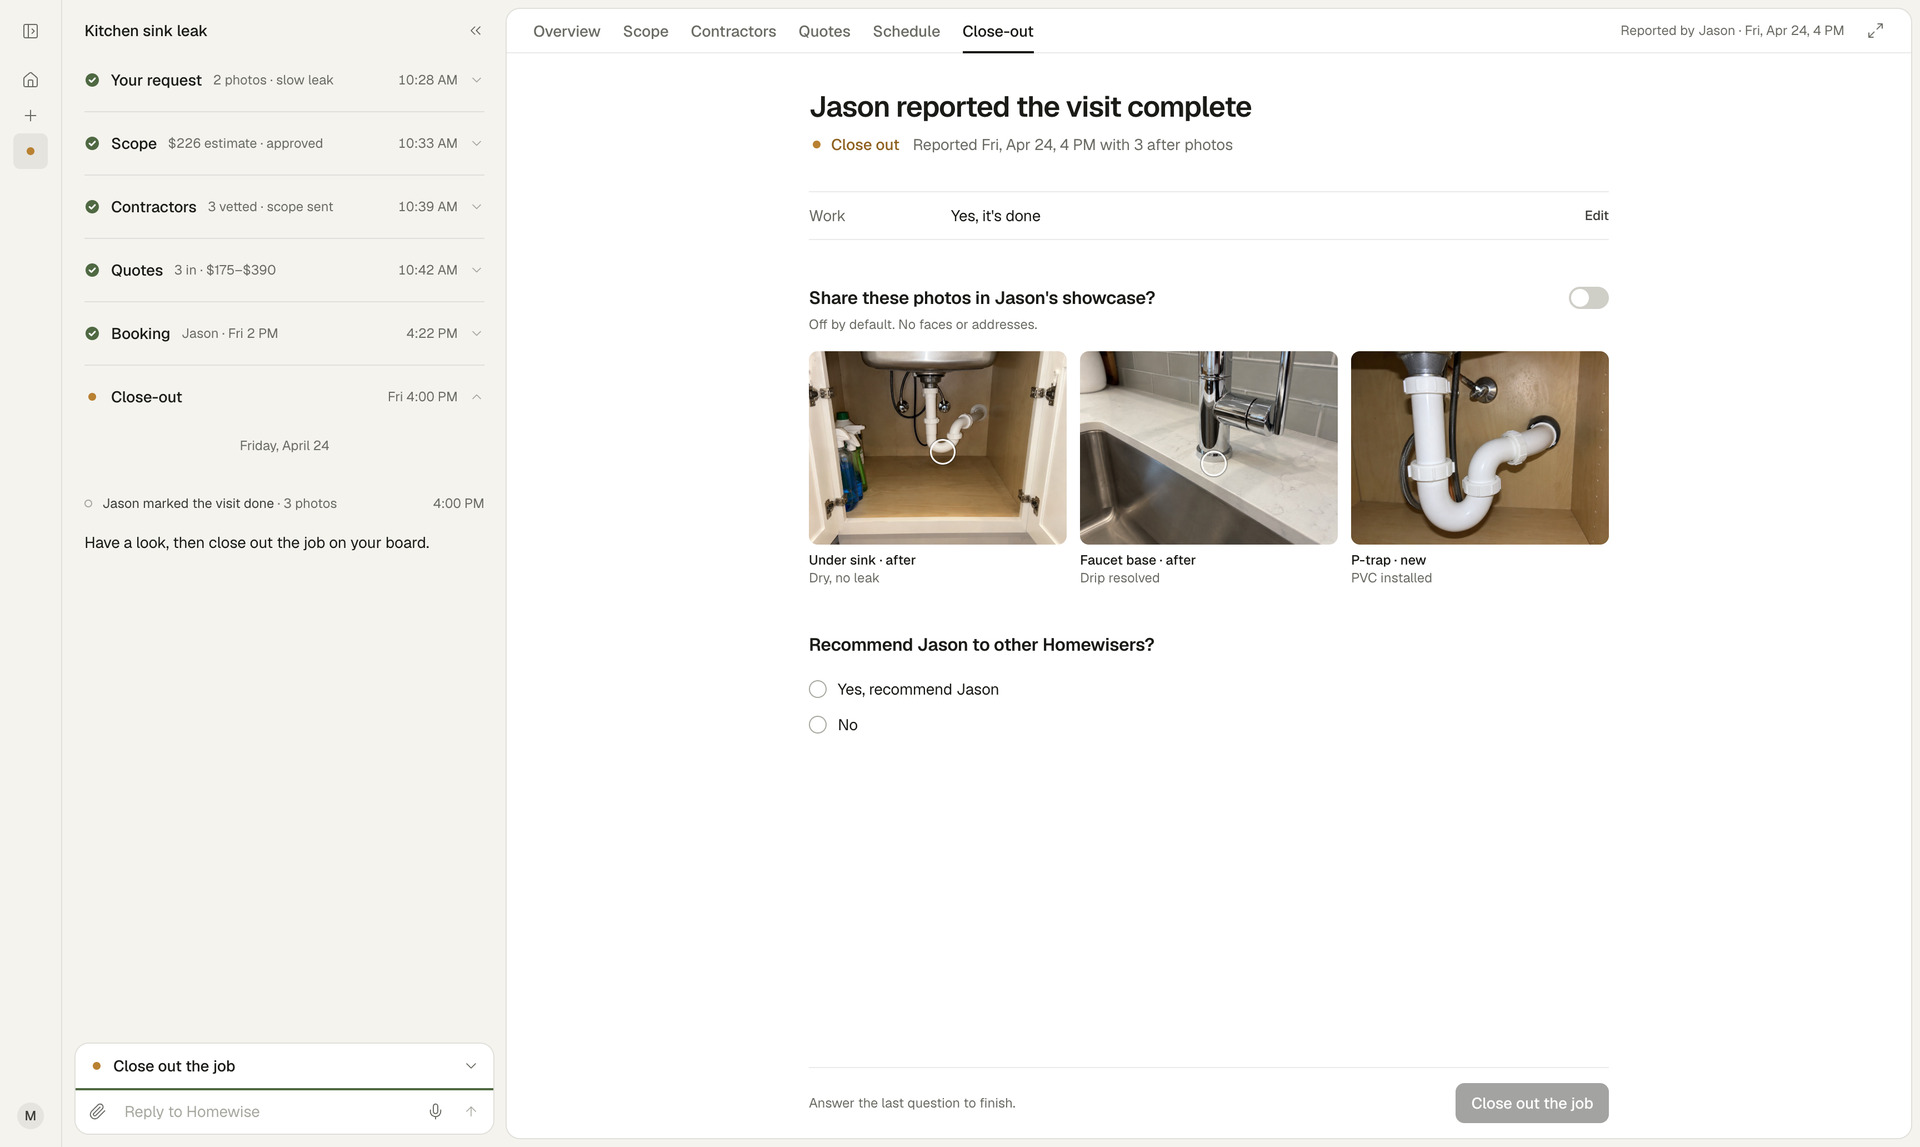
Task: Click green check beside Contractors step
Action: coord(92,207)
